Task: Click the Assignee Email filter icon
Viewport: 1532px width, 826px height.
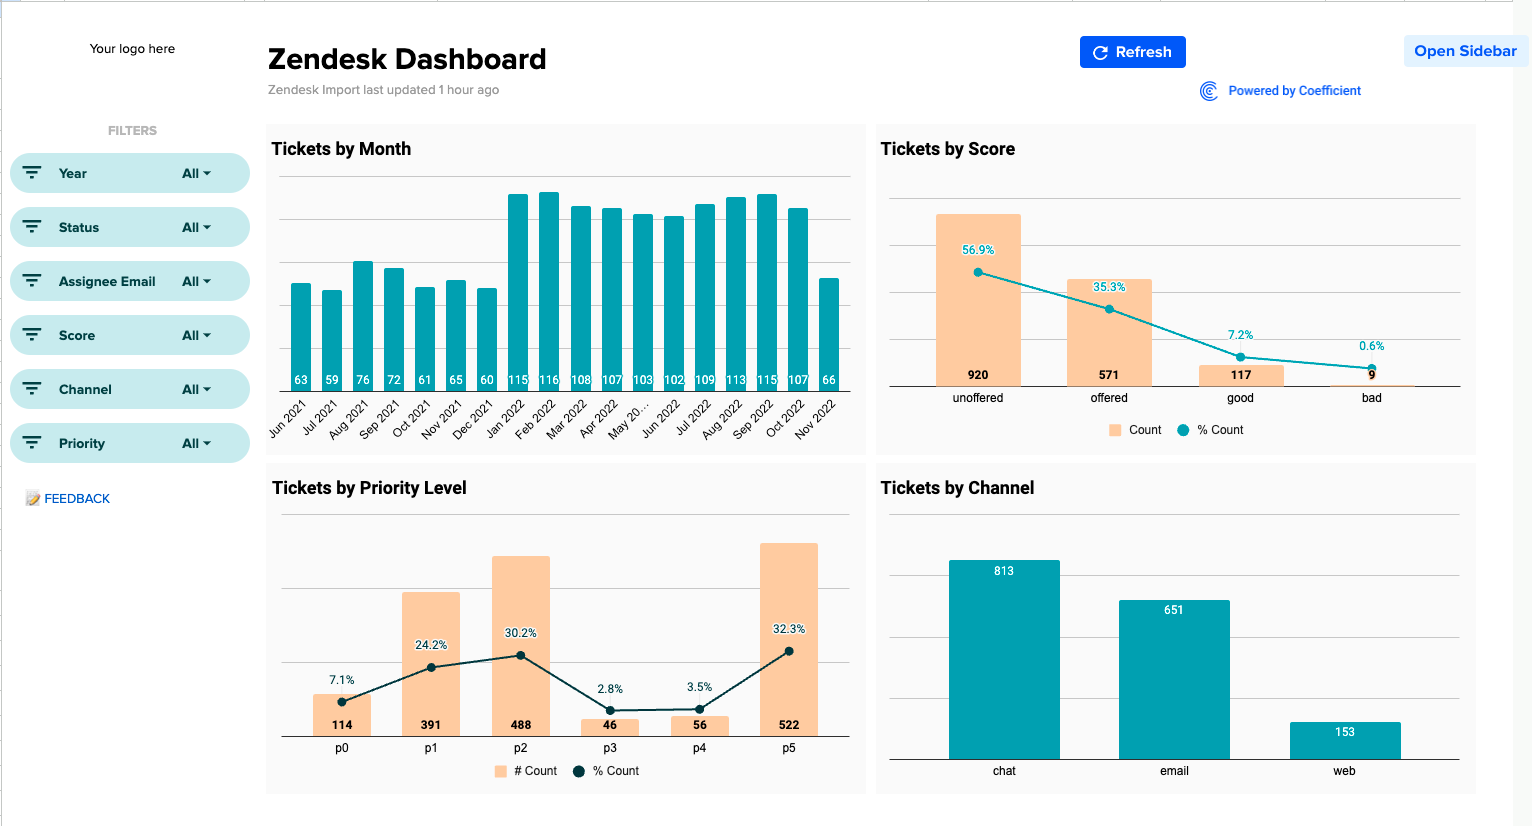Action: pyautogui.click(x=32, y=281)
